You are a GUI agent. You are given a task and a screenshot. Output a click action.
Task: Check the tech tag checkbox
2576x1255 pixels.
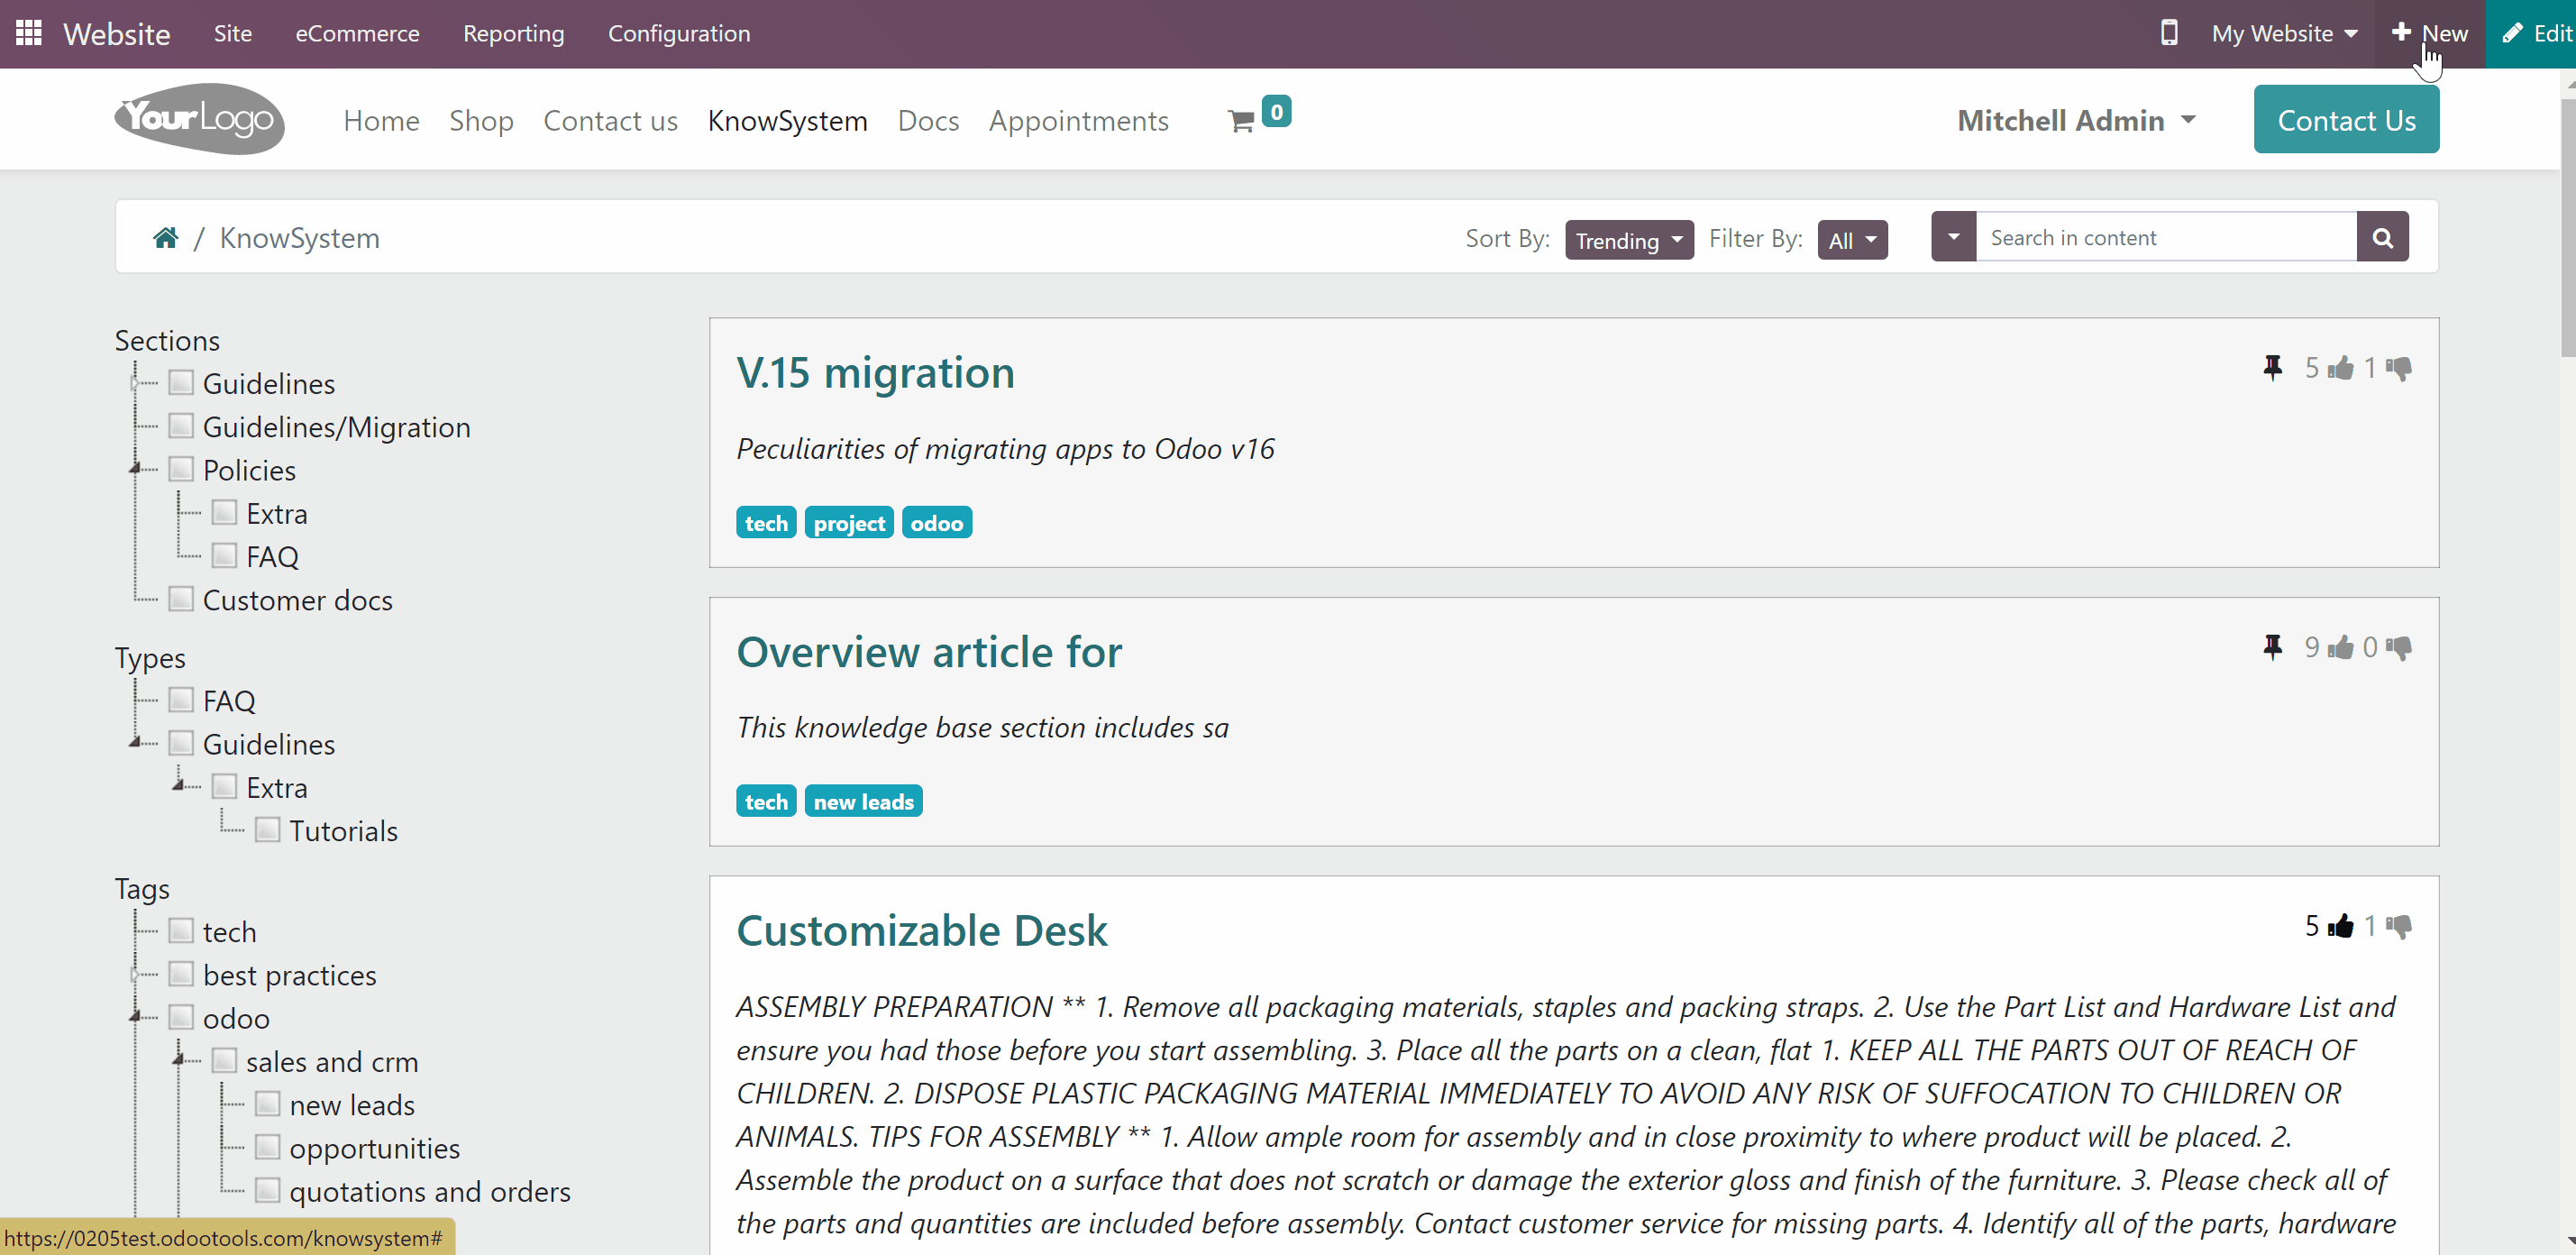point(181,931)
